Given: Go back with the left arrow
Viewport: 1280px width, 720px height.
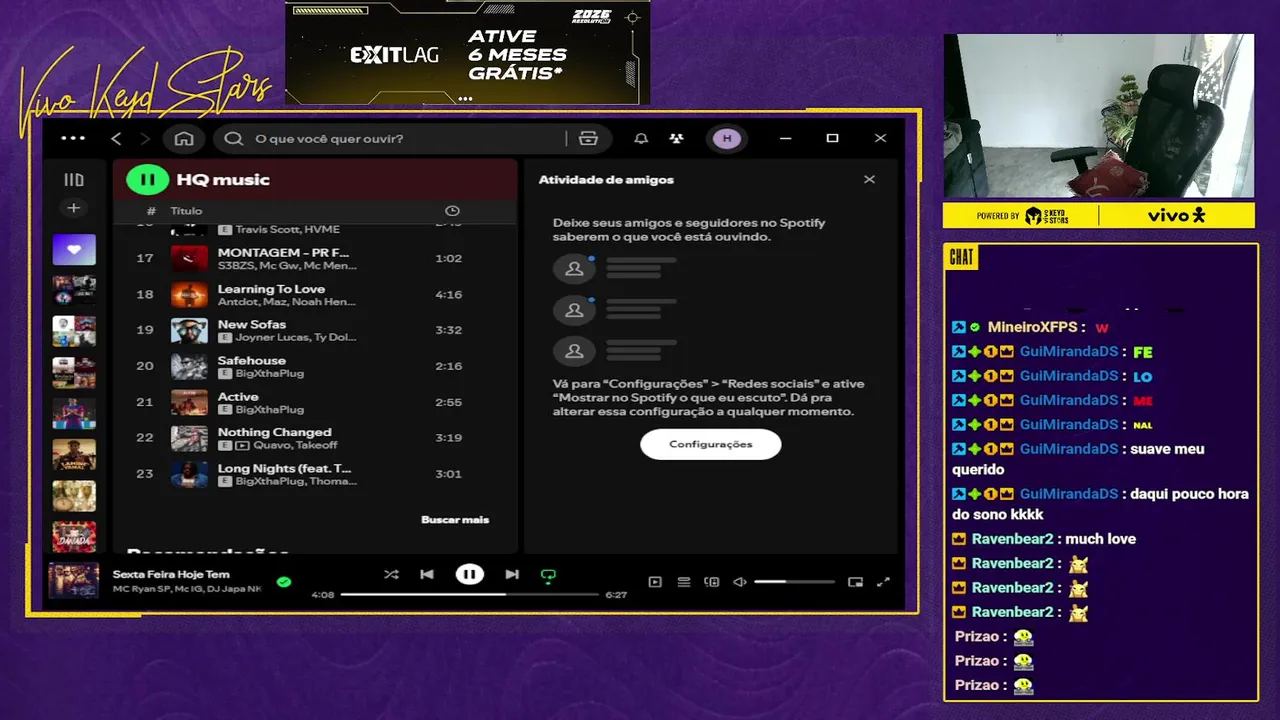Looking at the screenshot, I should (x=116, y=138).
